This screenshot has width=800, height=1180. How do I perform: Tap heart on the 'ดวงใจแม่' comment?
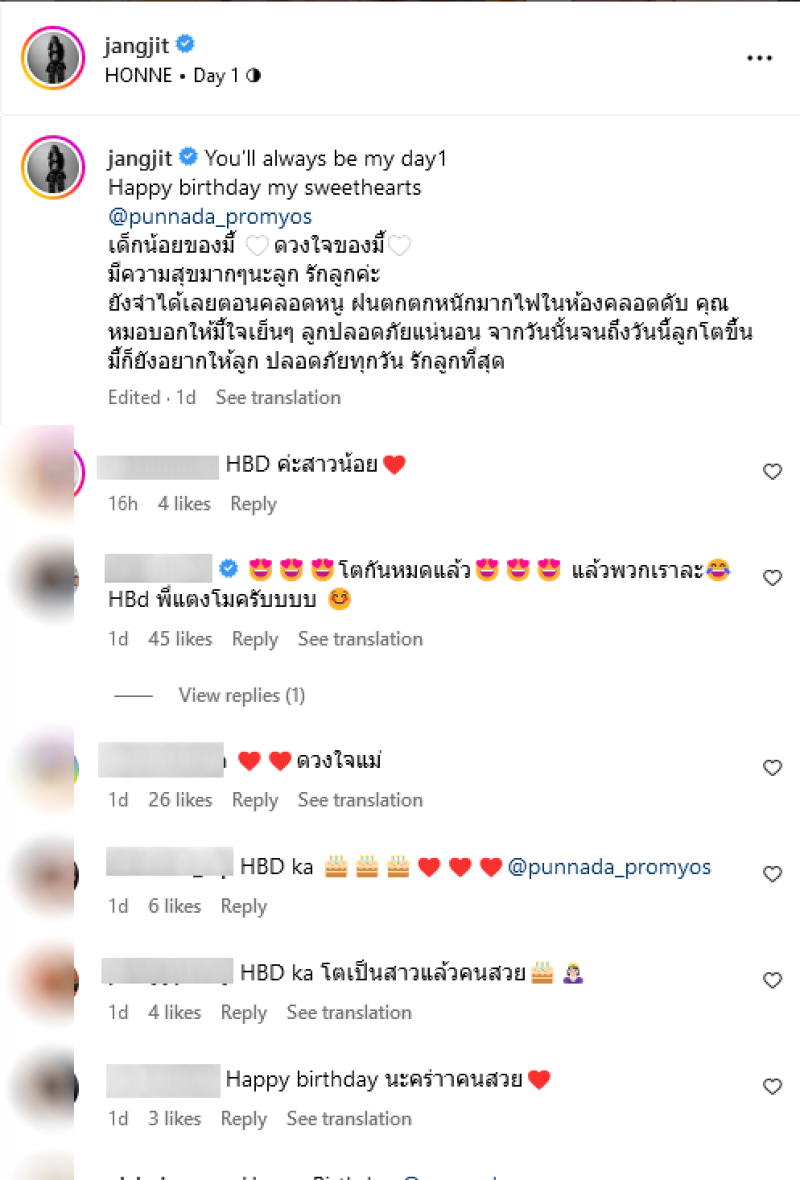click(772, 768)
